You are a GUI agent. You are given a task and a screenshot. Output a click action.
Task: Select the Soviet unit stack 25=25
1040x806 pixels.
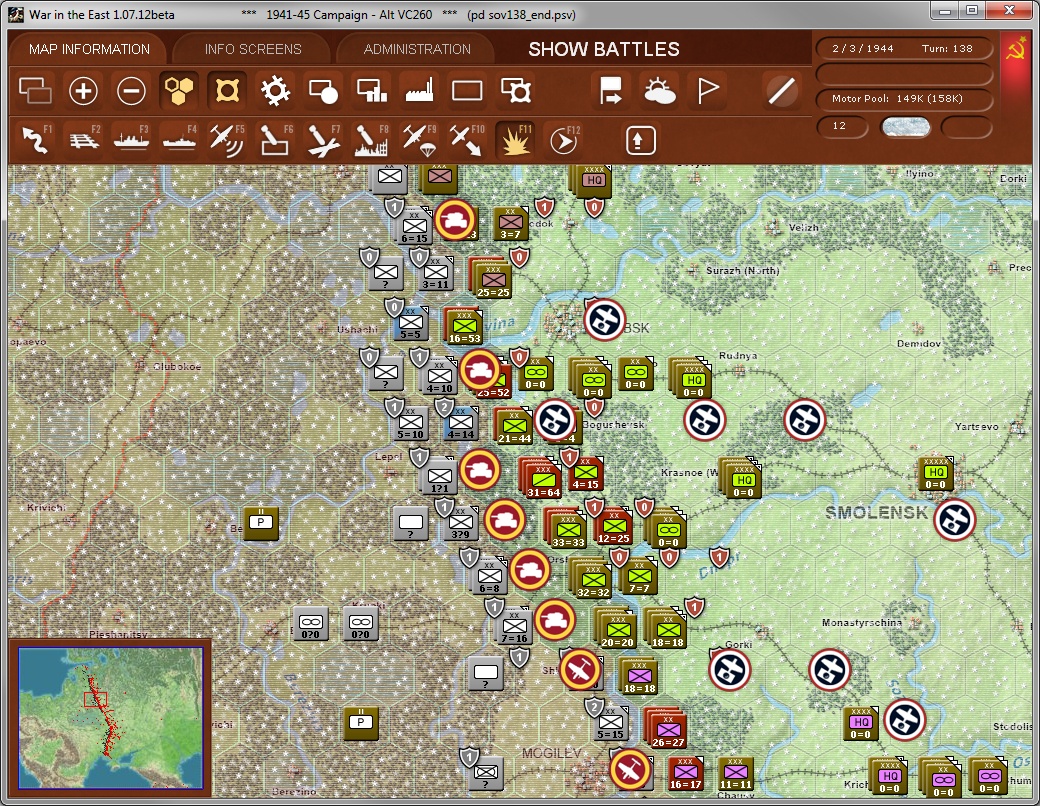click(x=493, y=280)
